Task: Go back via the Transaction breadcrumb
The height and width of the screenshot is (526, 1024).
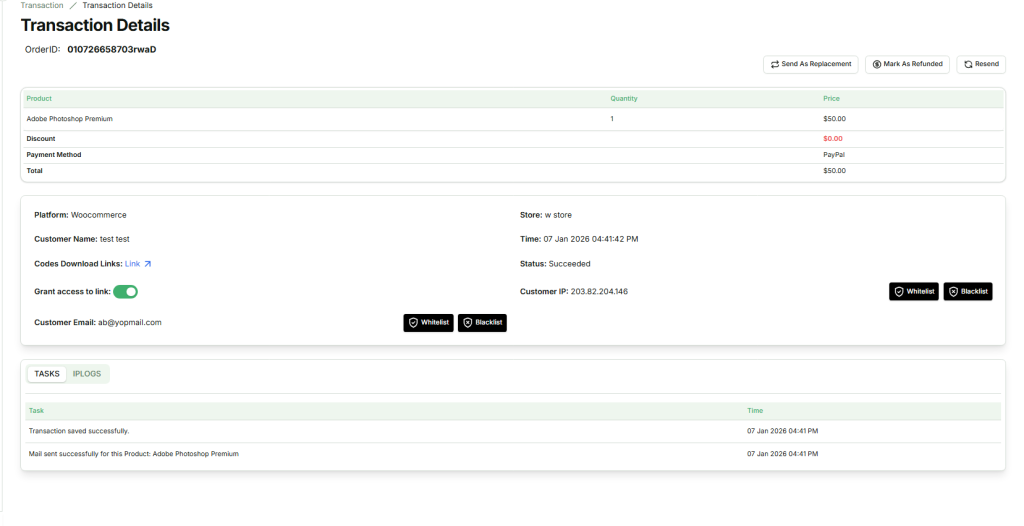Action: pyautogui.click(x=42, y=6)
